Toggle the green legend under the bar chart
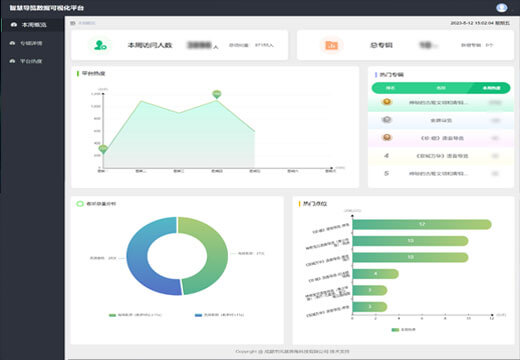This screenshot has width=520, height=360. (x=403, y=330)
